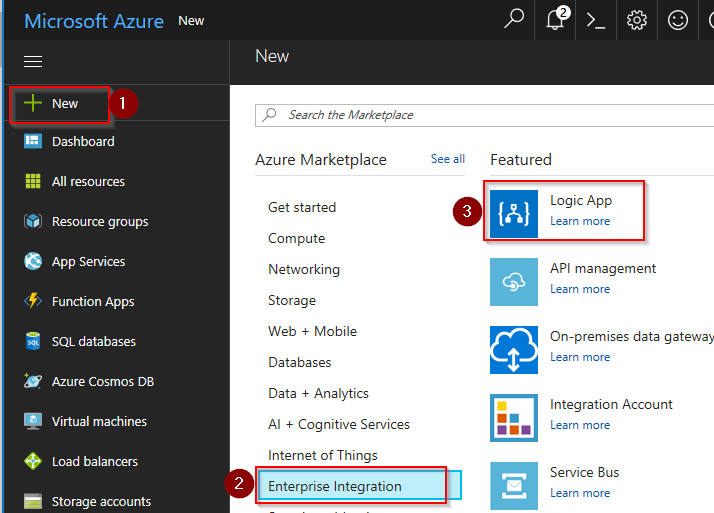The height and width of the screenshot is (513, 714).
Task: Click the On-premises data gateway icon
Action: coord(514,350)
